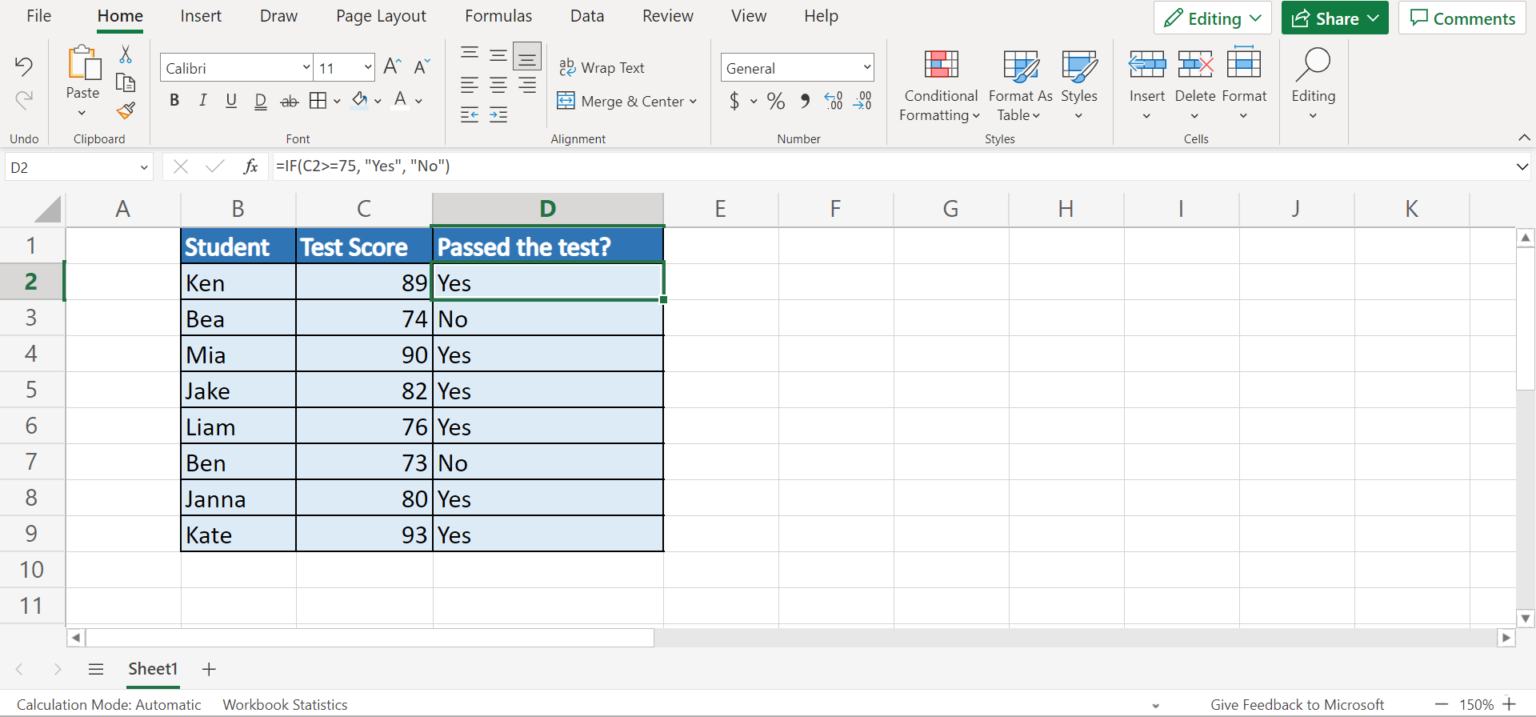The height and width of the screenshot is (717, 1536).
Task: Apply Percent Style formatting
Action: pos(775,101)
